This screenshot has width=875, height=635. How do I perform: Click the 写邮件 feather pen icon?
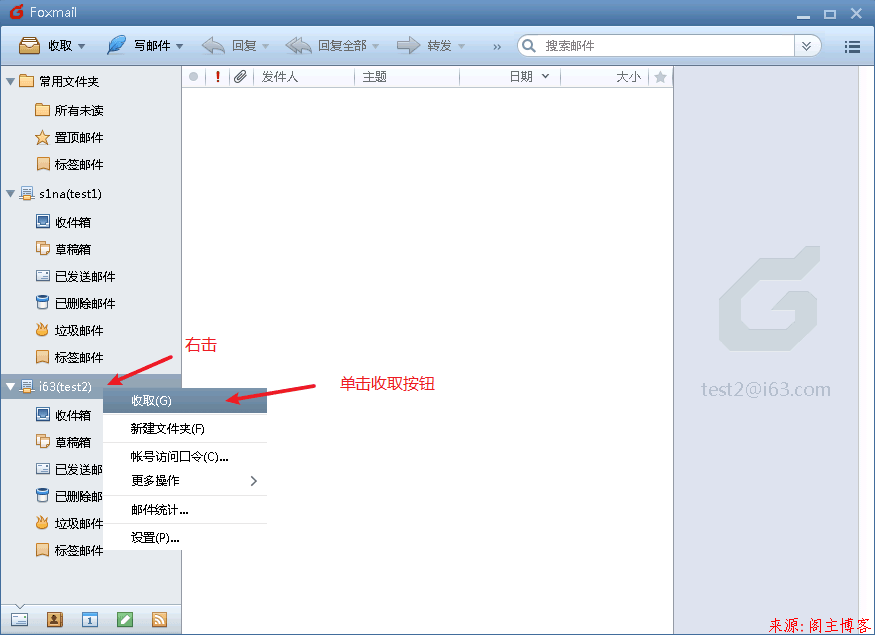point(117,45)
